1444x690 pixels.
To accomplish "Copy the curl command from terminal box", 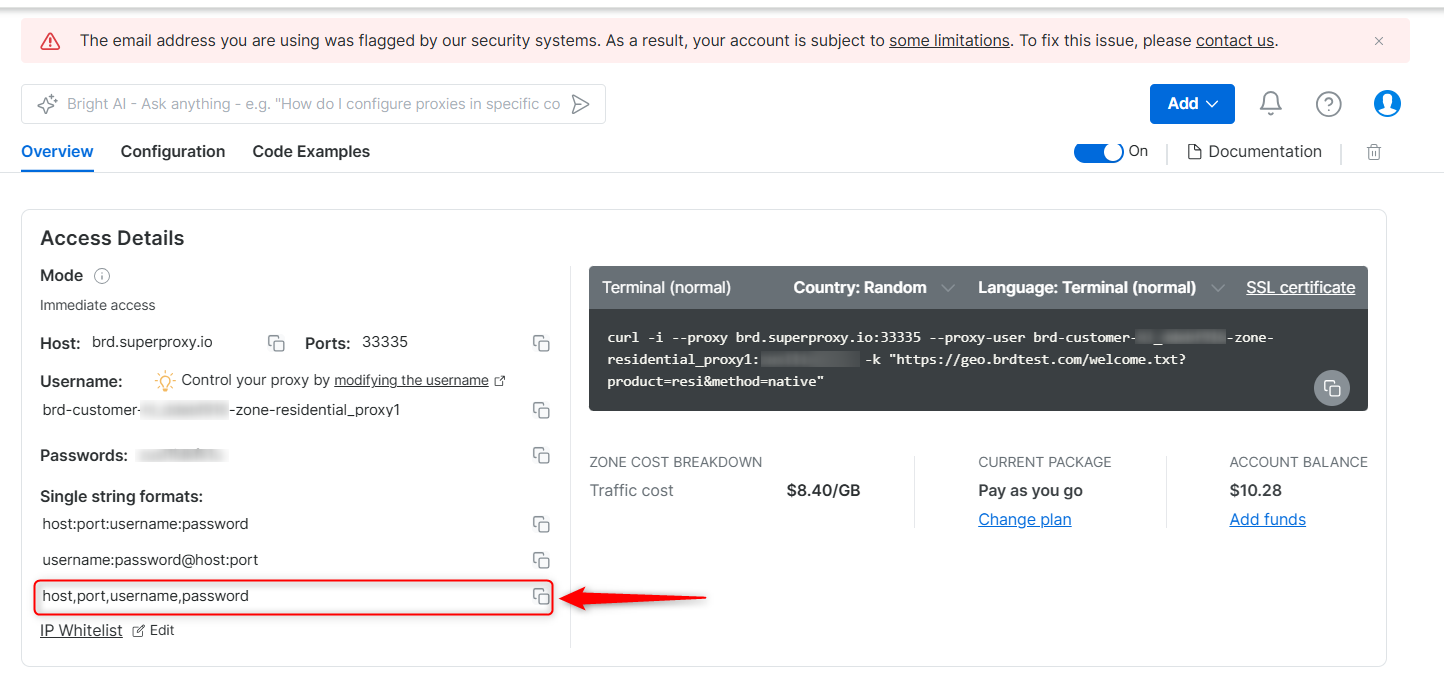I will [1332, 388].
